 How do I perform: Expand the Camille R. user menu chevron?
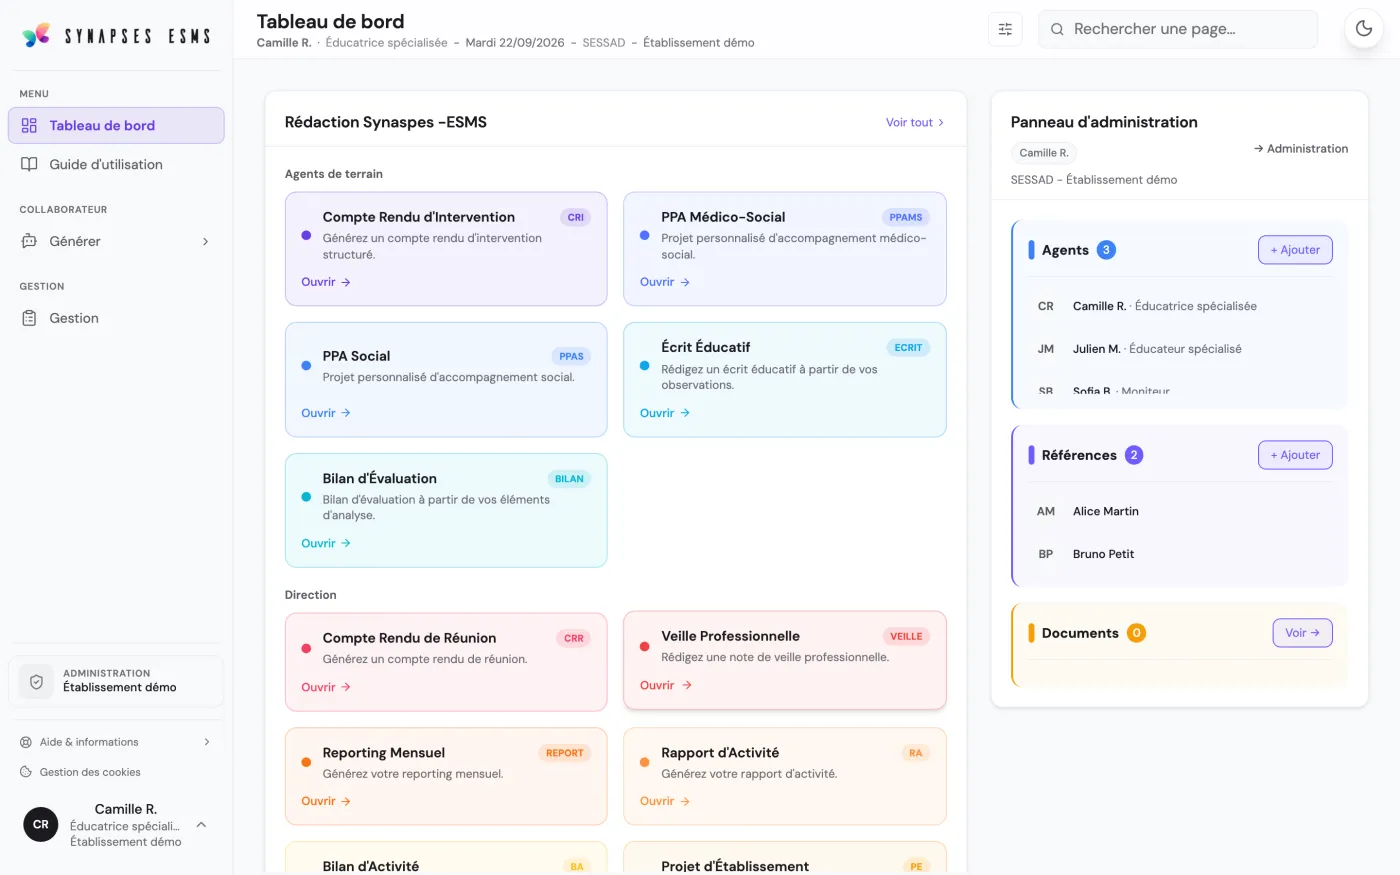tap(201, 825)
